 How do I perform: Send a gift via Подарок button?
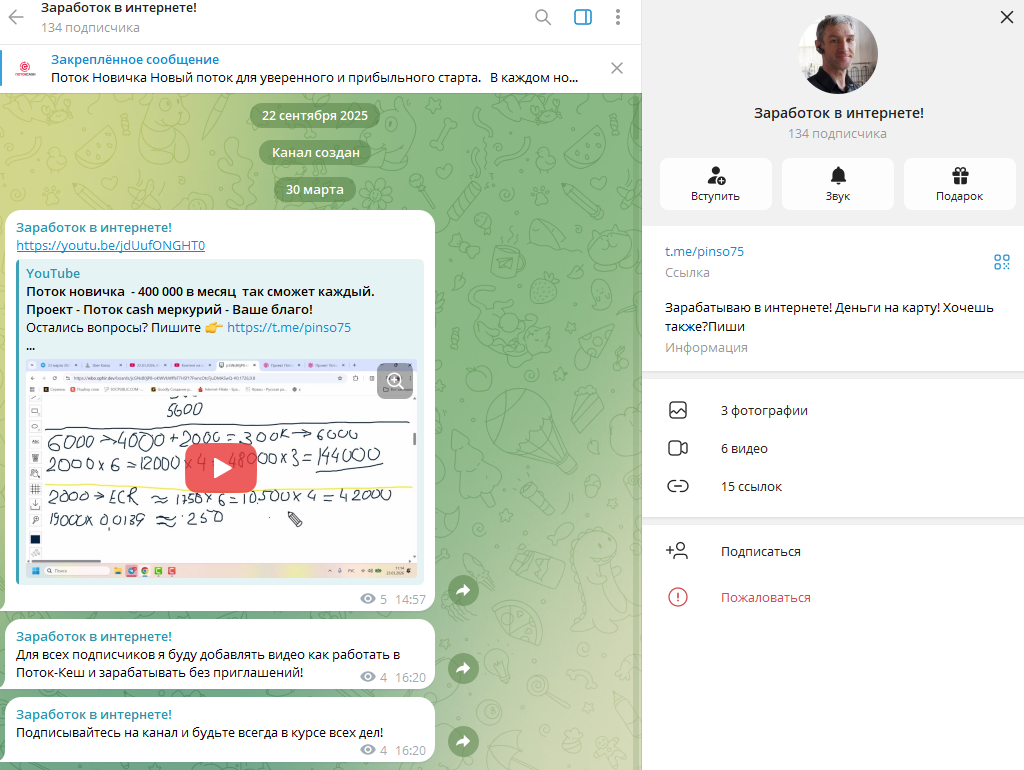tap(959, 184)
